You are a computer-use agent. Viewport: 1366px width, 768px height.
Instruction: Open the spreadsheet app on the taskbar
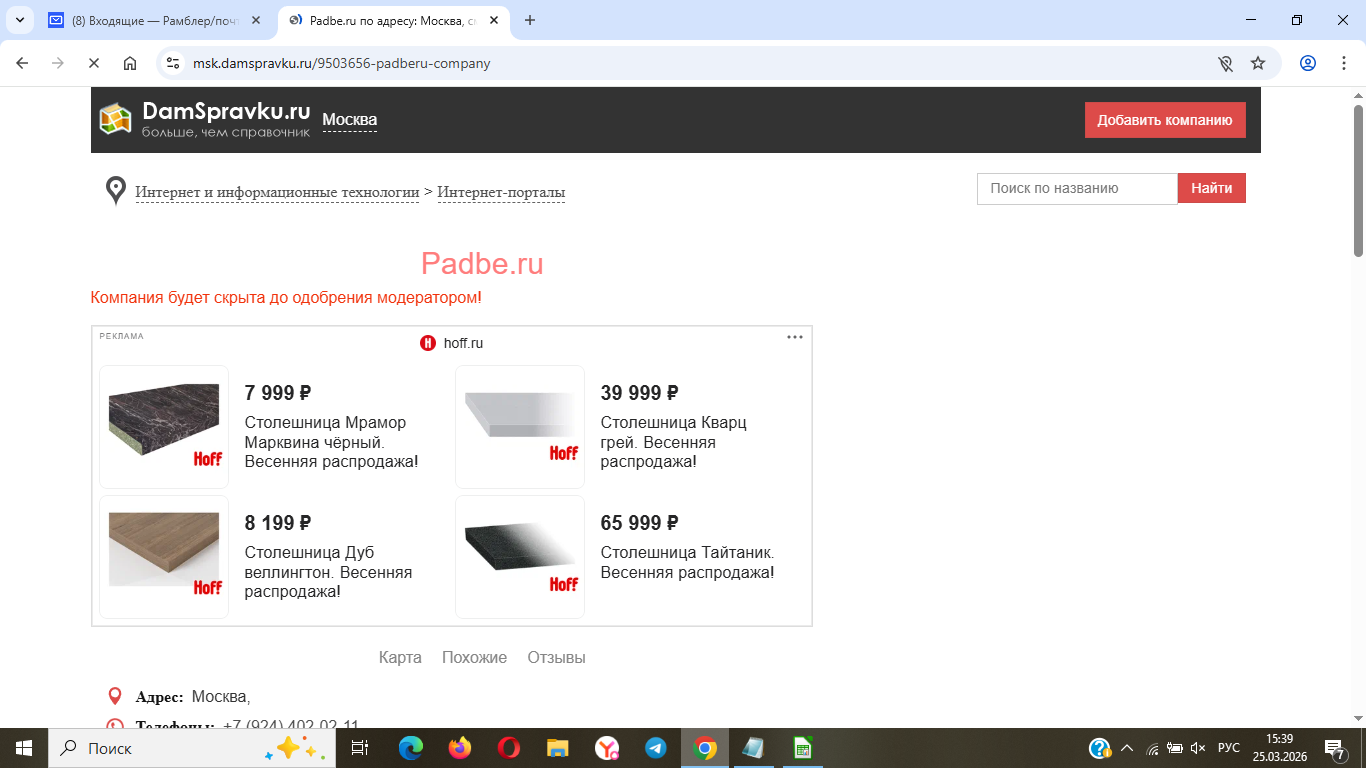pos(802,748)
